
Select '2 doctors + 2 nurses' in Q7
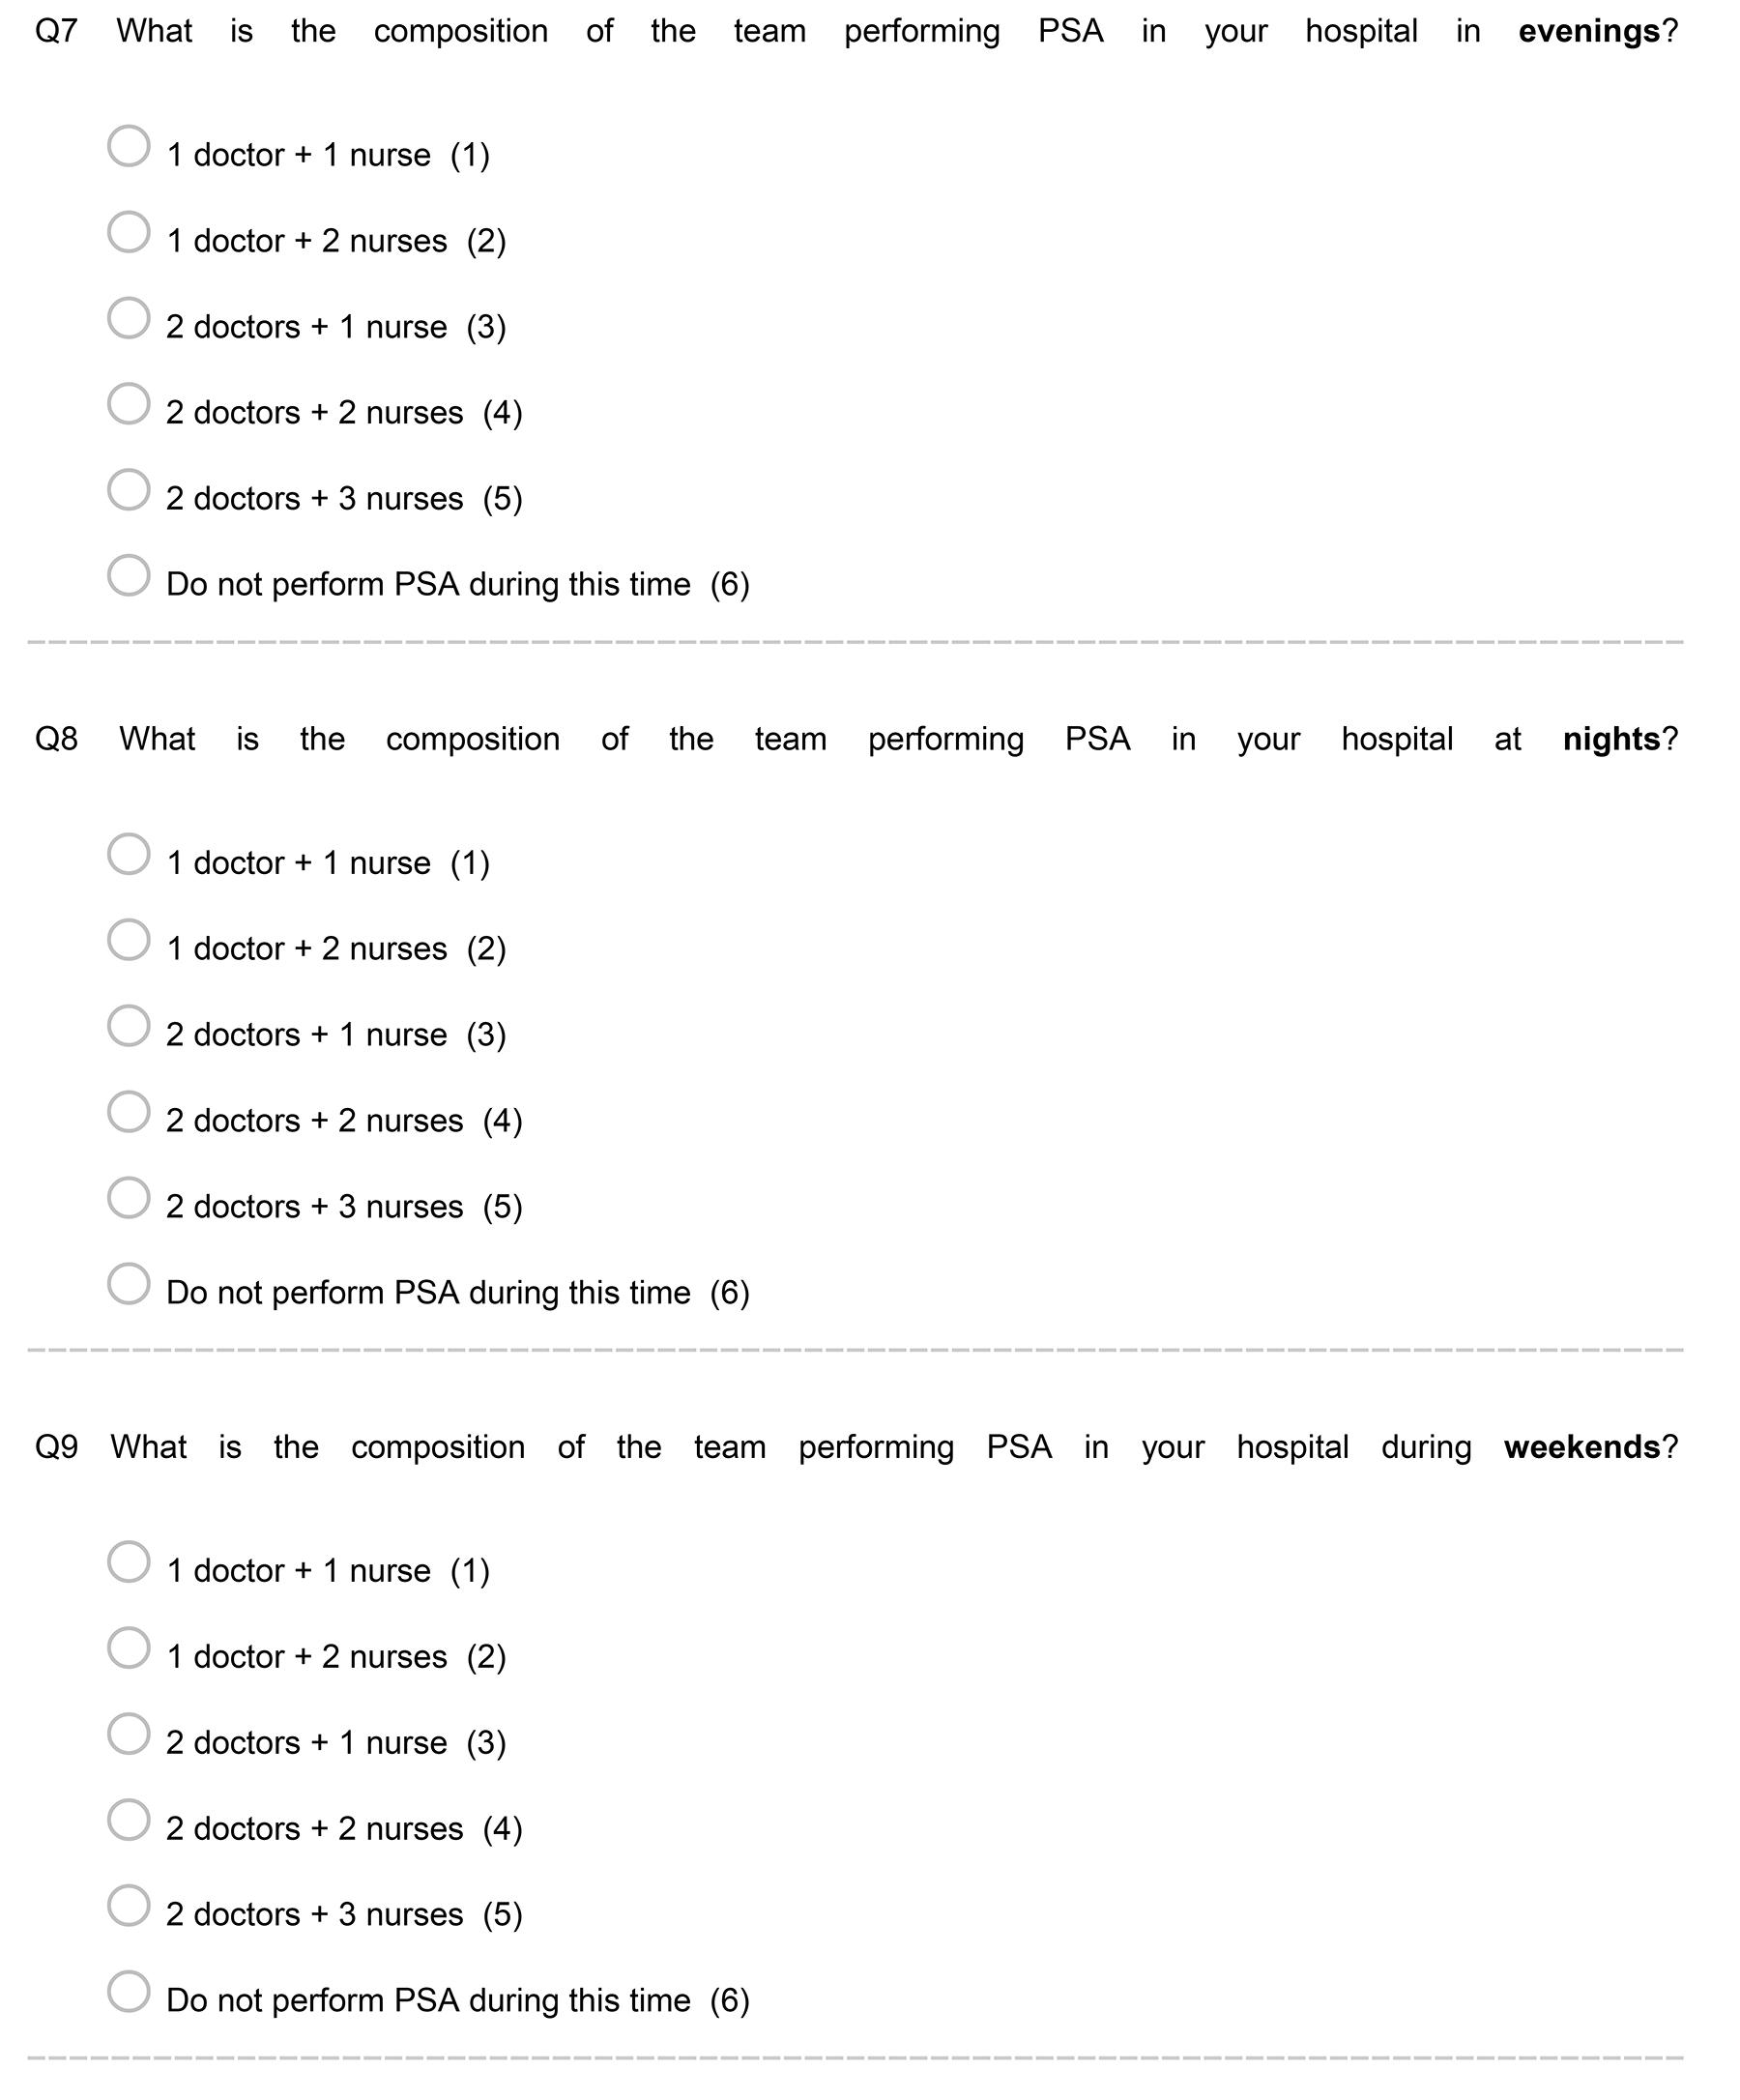(x=129, y=404)
